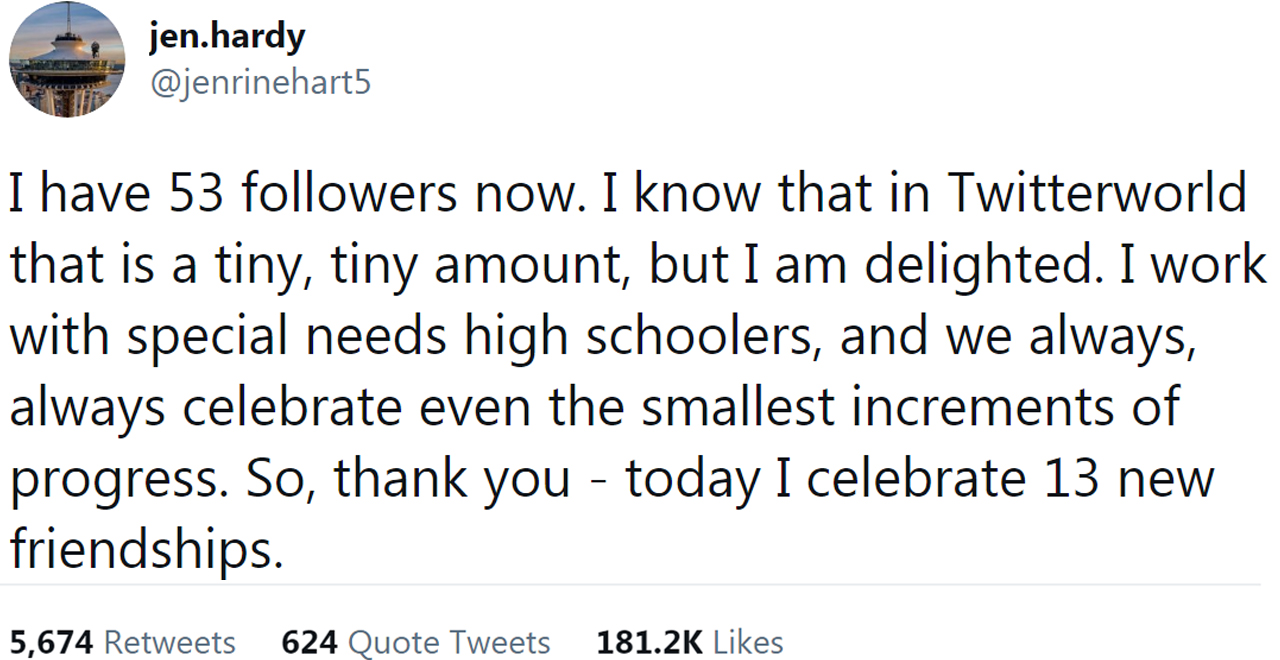The width and height of the screenshot is (1280, 660).
Task: Click the jen.hardy display name
Action: point(226,38)
